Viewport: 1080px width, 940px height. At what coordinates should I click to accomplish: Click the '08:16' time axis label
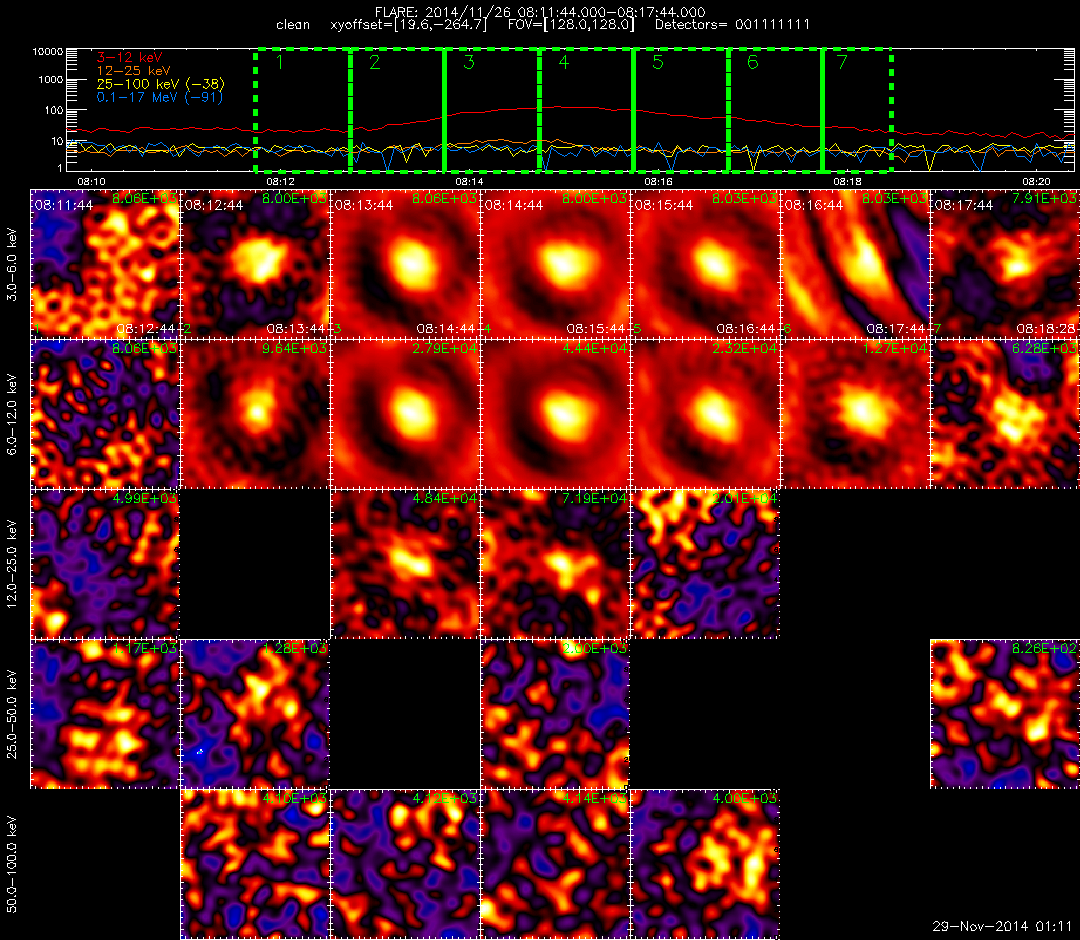658,181
